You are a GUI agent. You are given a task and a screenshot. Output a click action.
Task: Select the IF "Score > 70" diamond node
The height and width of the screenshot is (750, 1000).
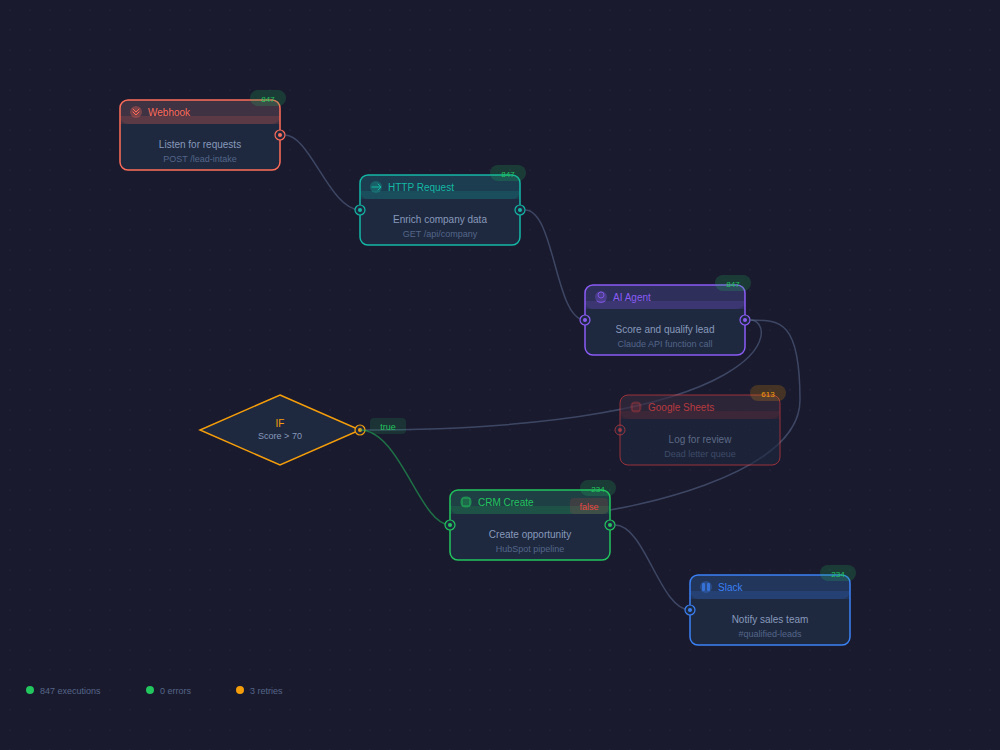[x=280, y=430]
